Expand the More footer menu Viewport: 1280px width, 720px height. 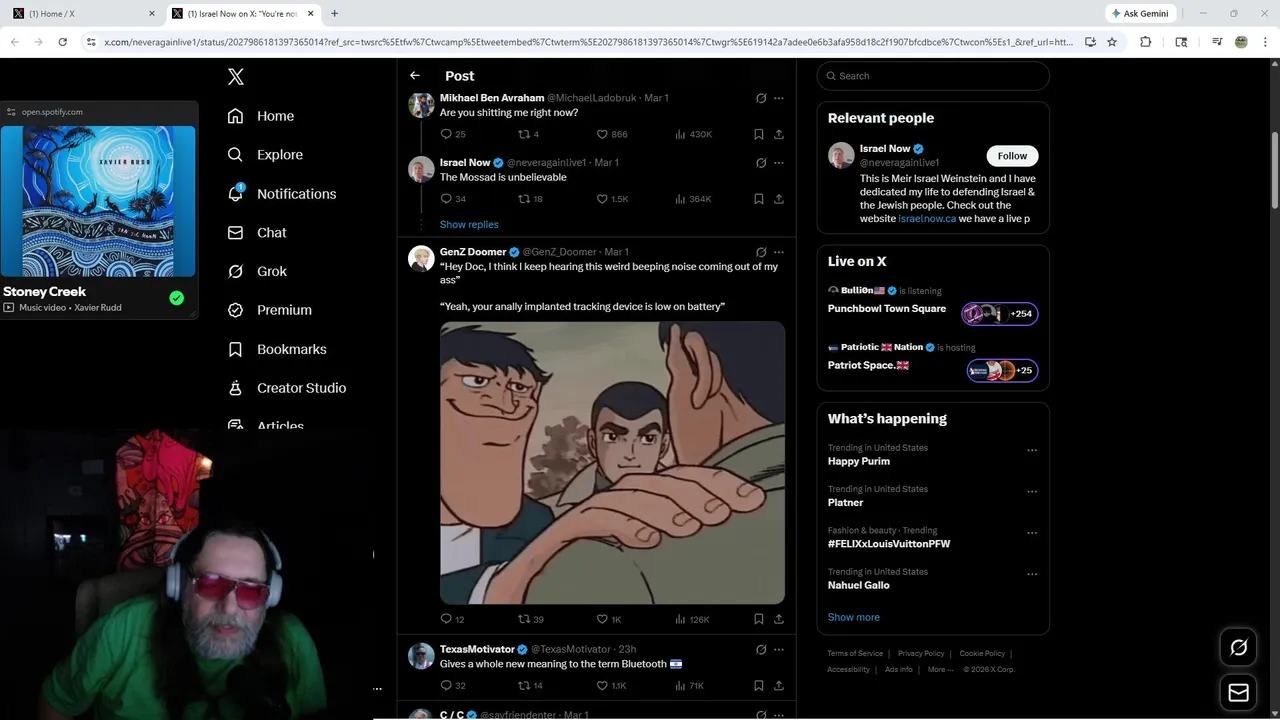tap(940, 670)
